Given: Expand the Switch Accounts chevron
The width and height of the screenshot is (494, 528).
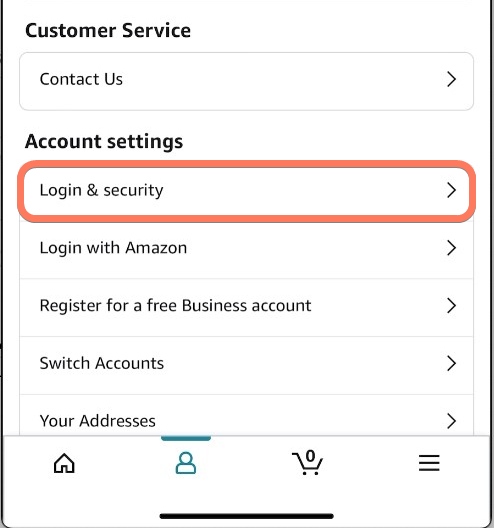Looking at the screenshot, I should pyautogui.click(x=451, y=363).
